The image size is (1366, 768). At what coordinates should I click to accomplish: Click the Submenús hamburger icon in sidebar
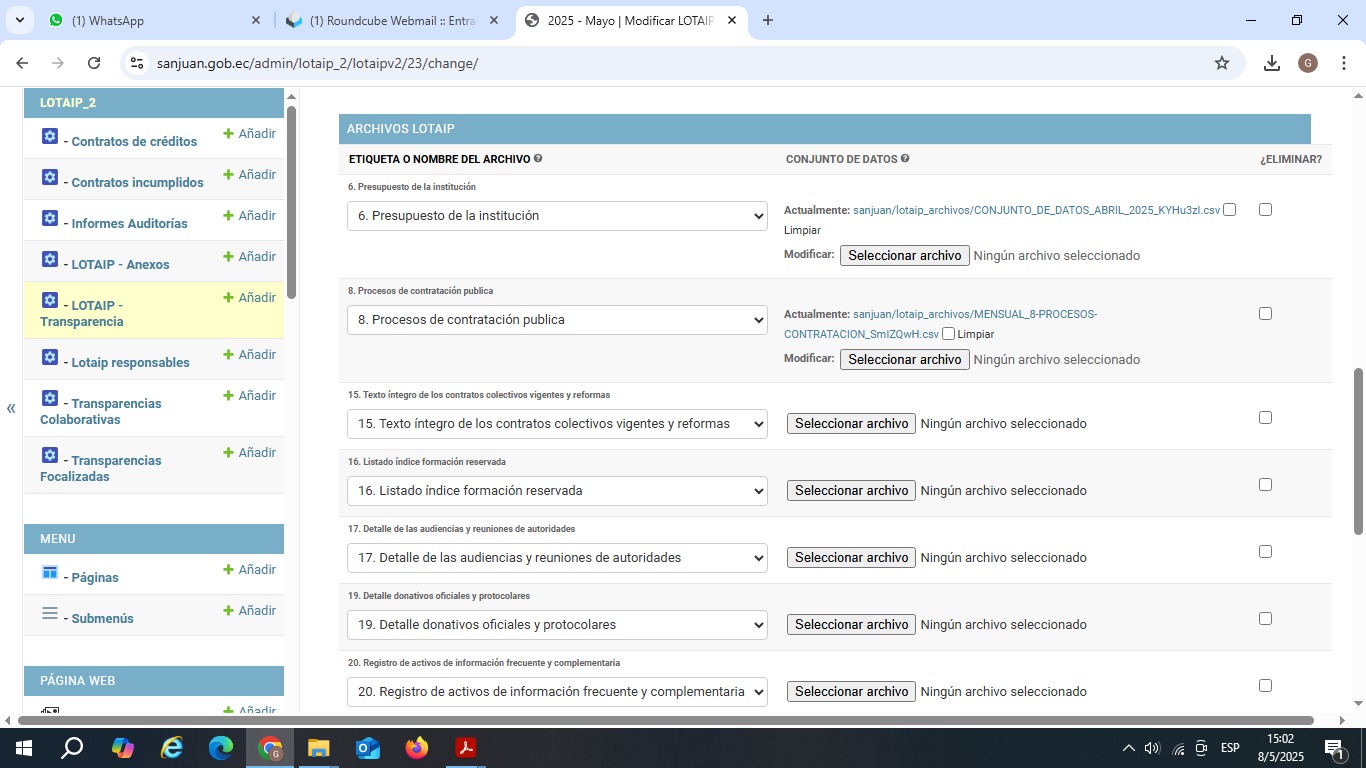[x=50, y=613]
